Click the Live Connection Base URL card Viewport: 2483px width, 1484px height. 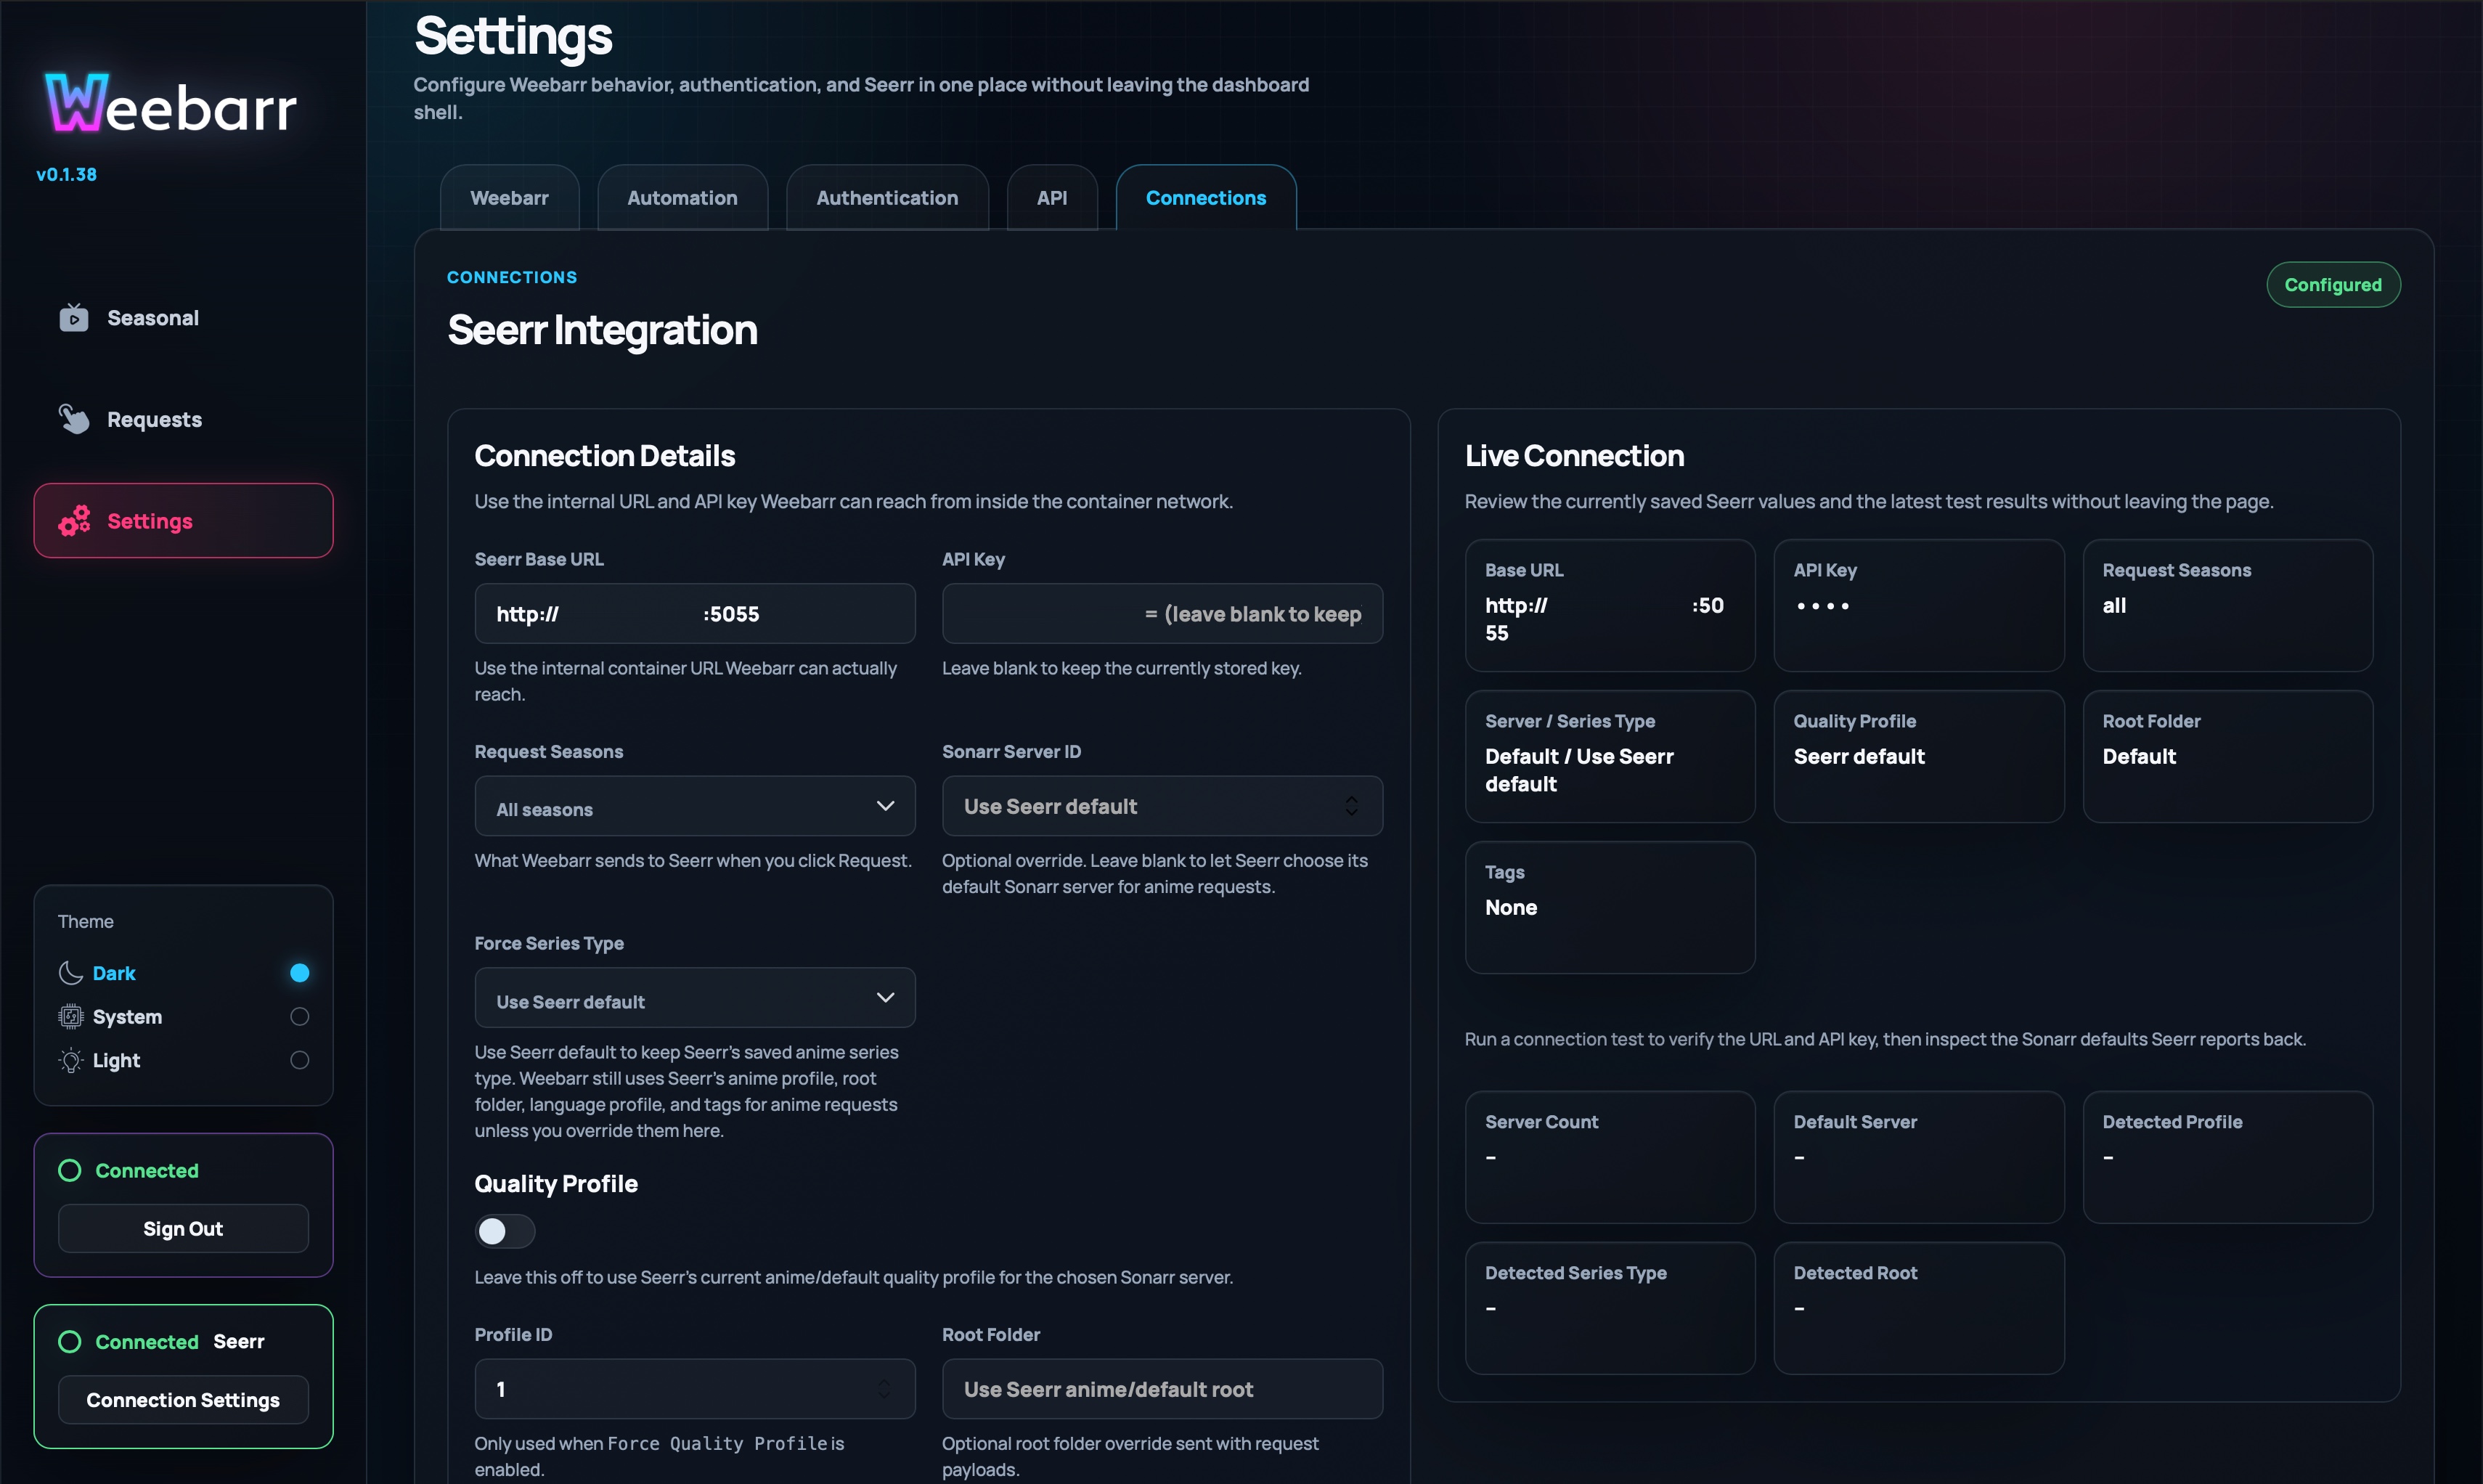[1610, 606]
